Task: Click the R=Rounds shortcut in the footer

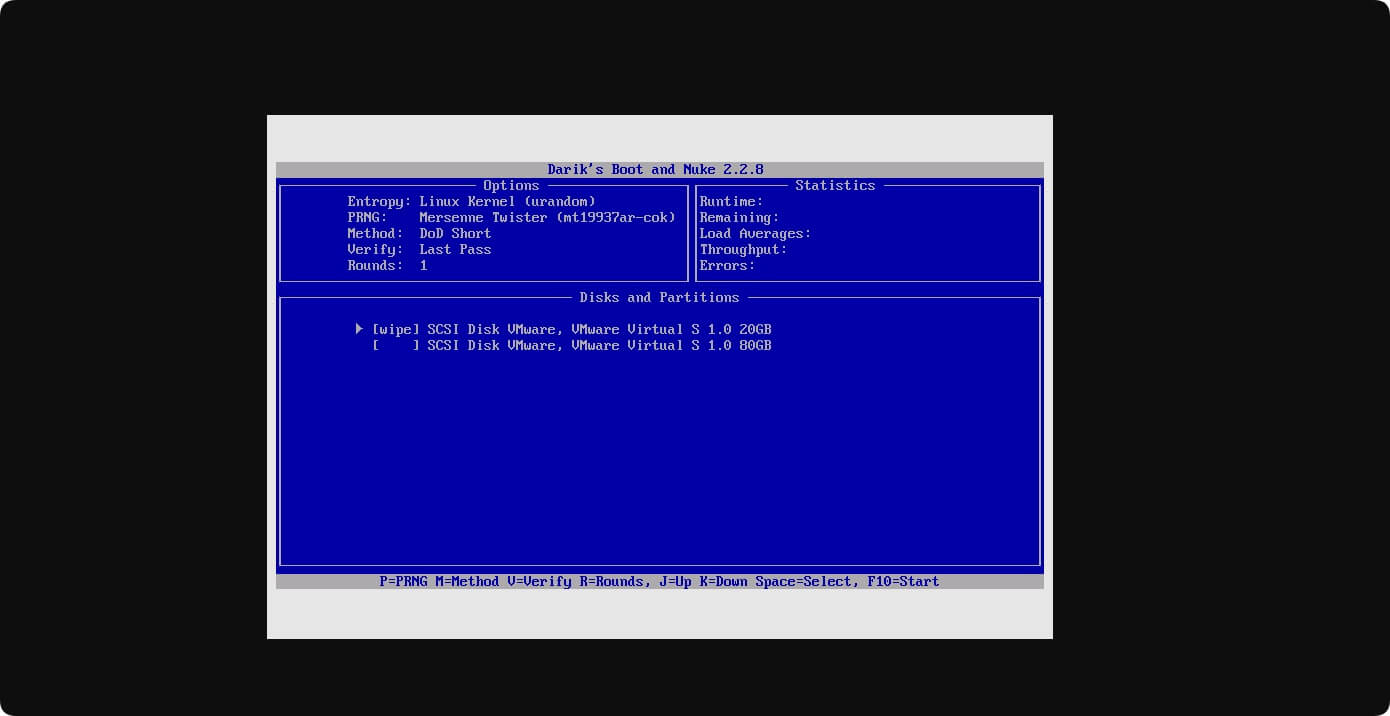Action: click(611, 581)
